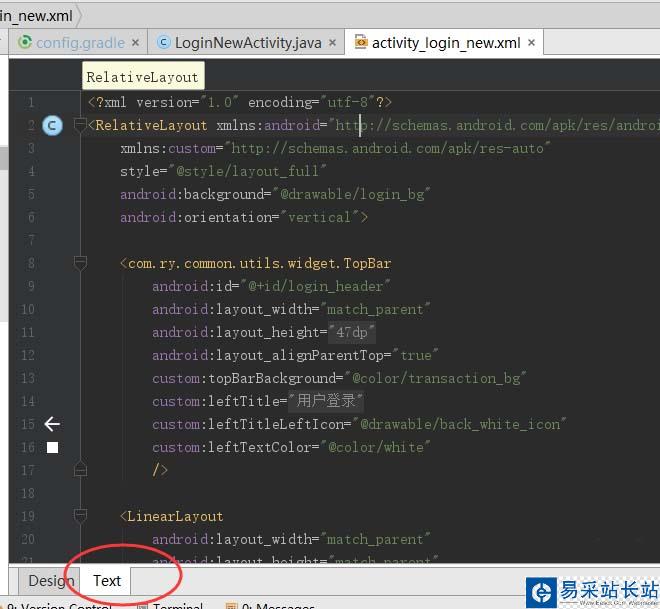The image size is (660, 609).
Task: Open the Terminal tool window
Action: pyautogui.click(x=172, y=606)
